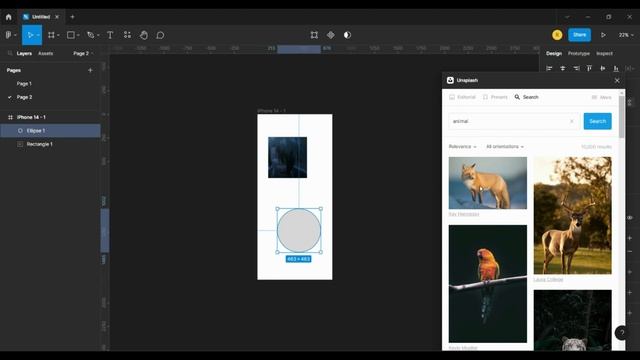This screenshot has height=360, width=640.
Task: Select Page 1 in Pages list
Action: tap(24, 84)
